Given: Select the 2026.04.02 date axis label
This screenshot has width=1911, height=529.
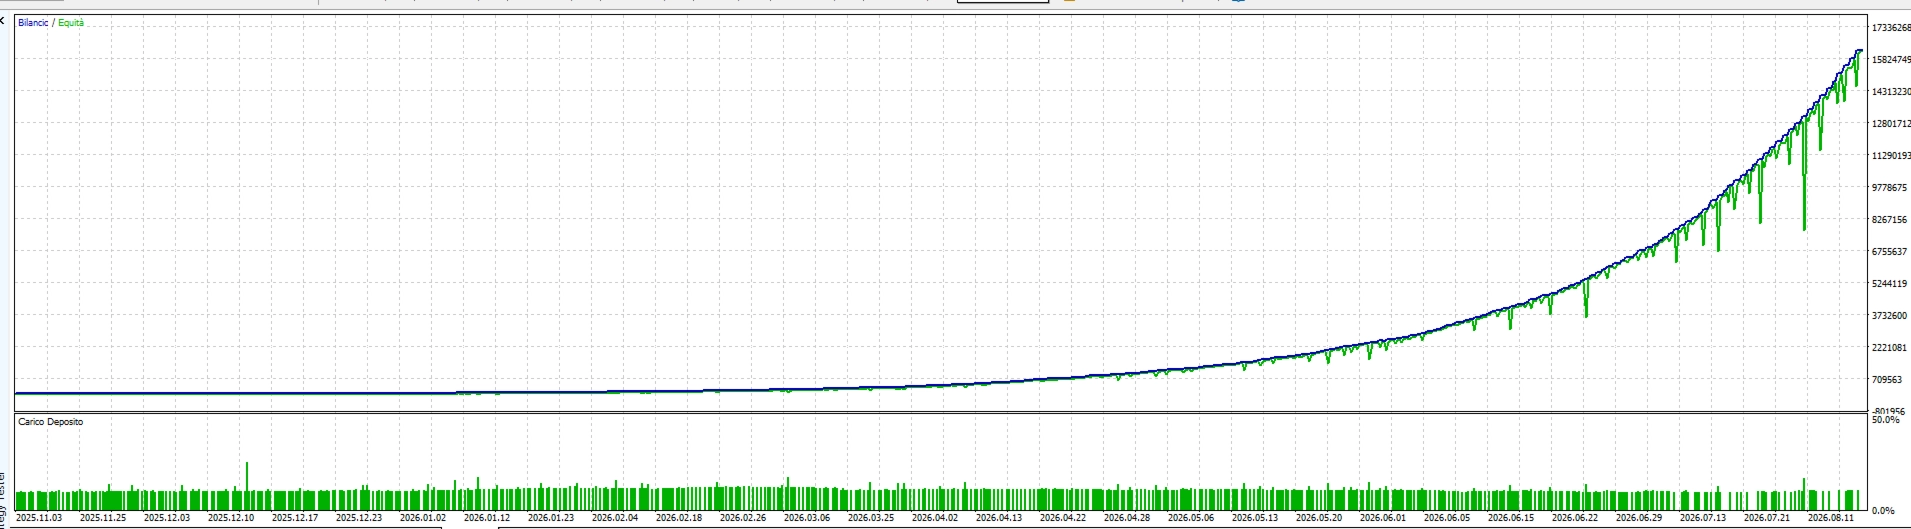Looking at the screenshot, I should click(935, 518).
